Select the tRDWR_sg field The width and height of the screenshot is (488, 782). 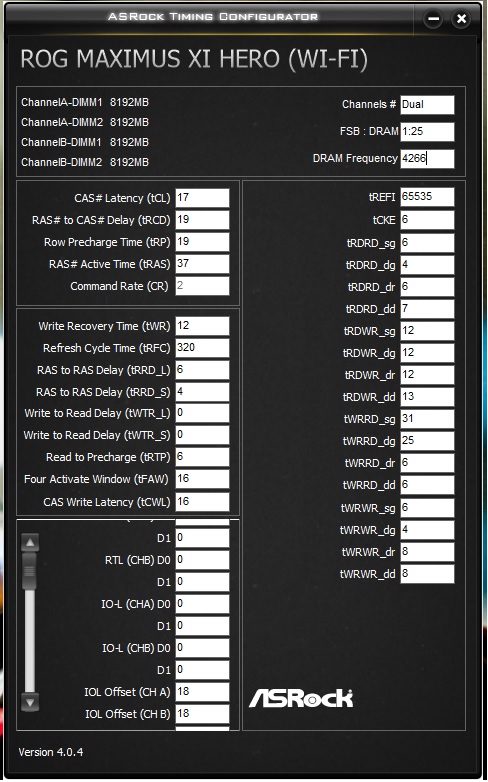[x=427, y=331]
